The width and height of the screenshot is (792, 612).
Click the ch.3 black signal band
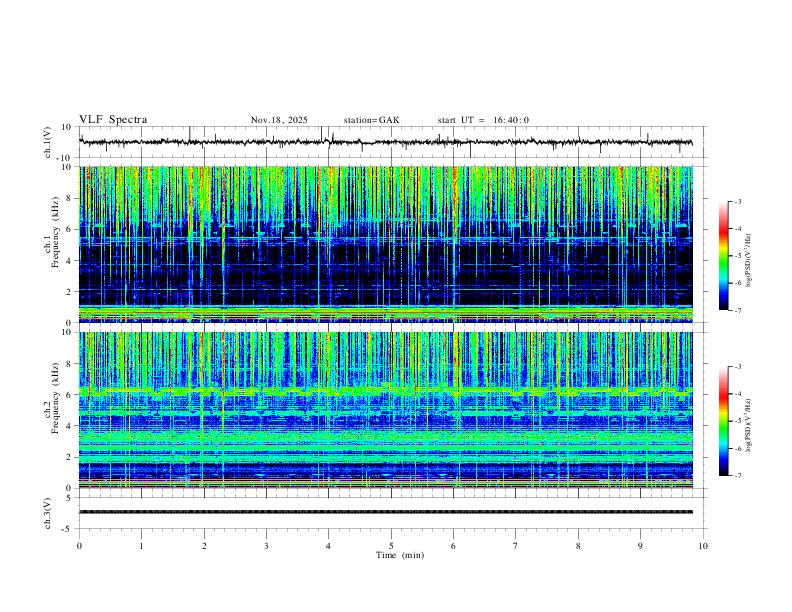click(386, 512)
